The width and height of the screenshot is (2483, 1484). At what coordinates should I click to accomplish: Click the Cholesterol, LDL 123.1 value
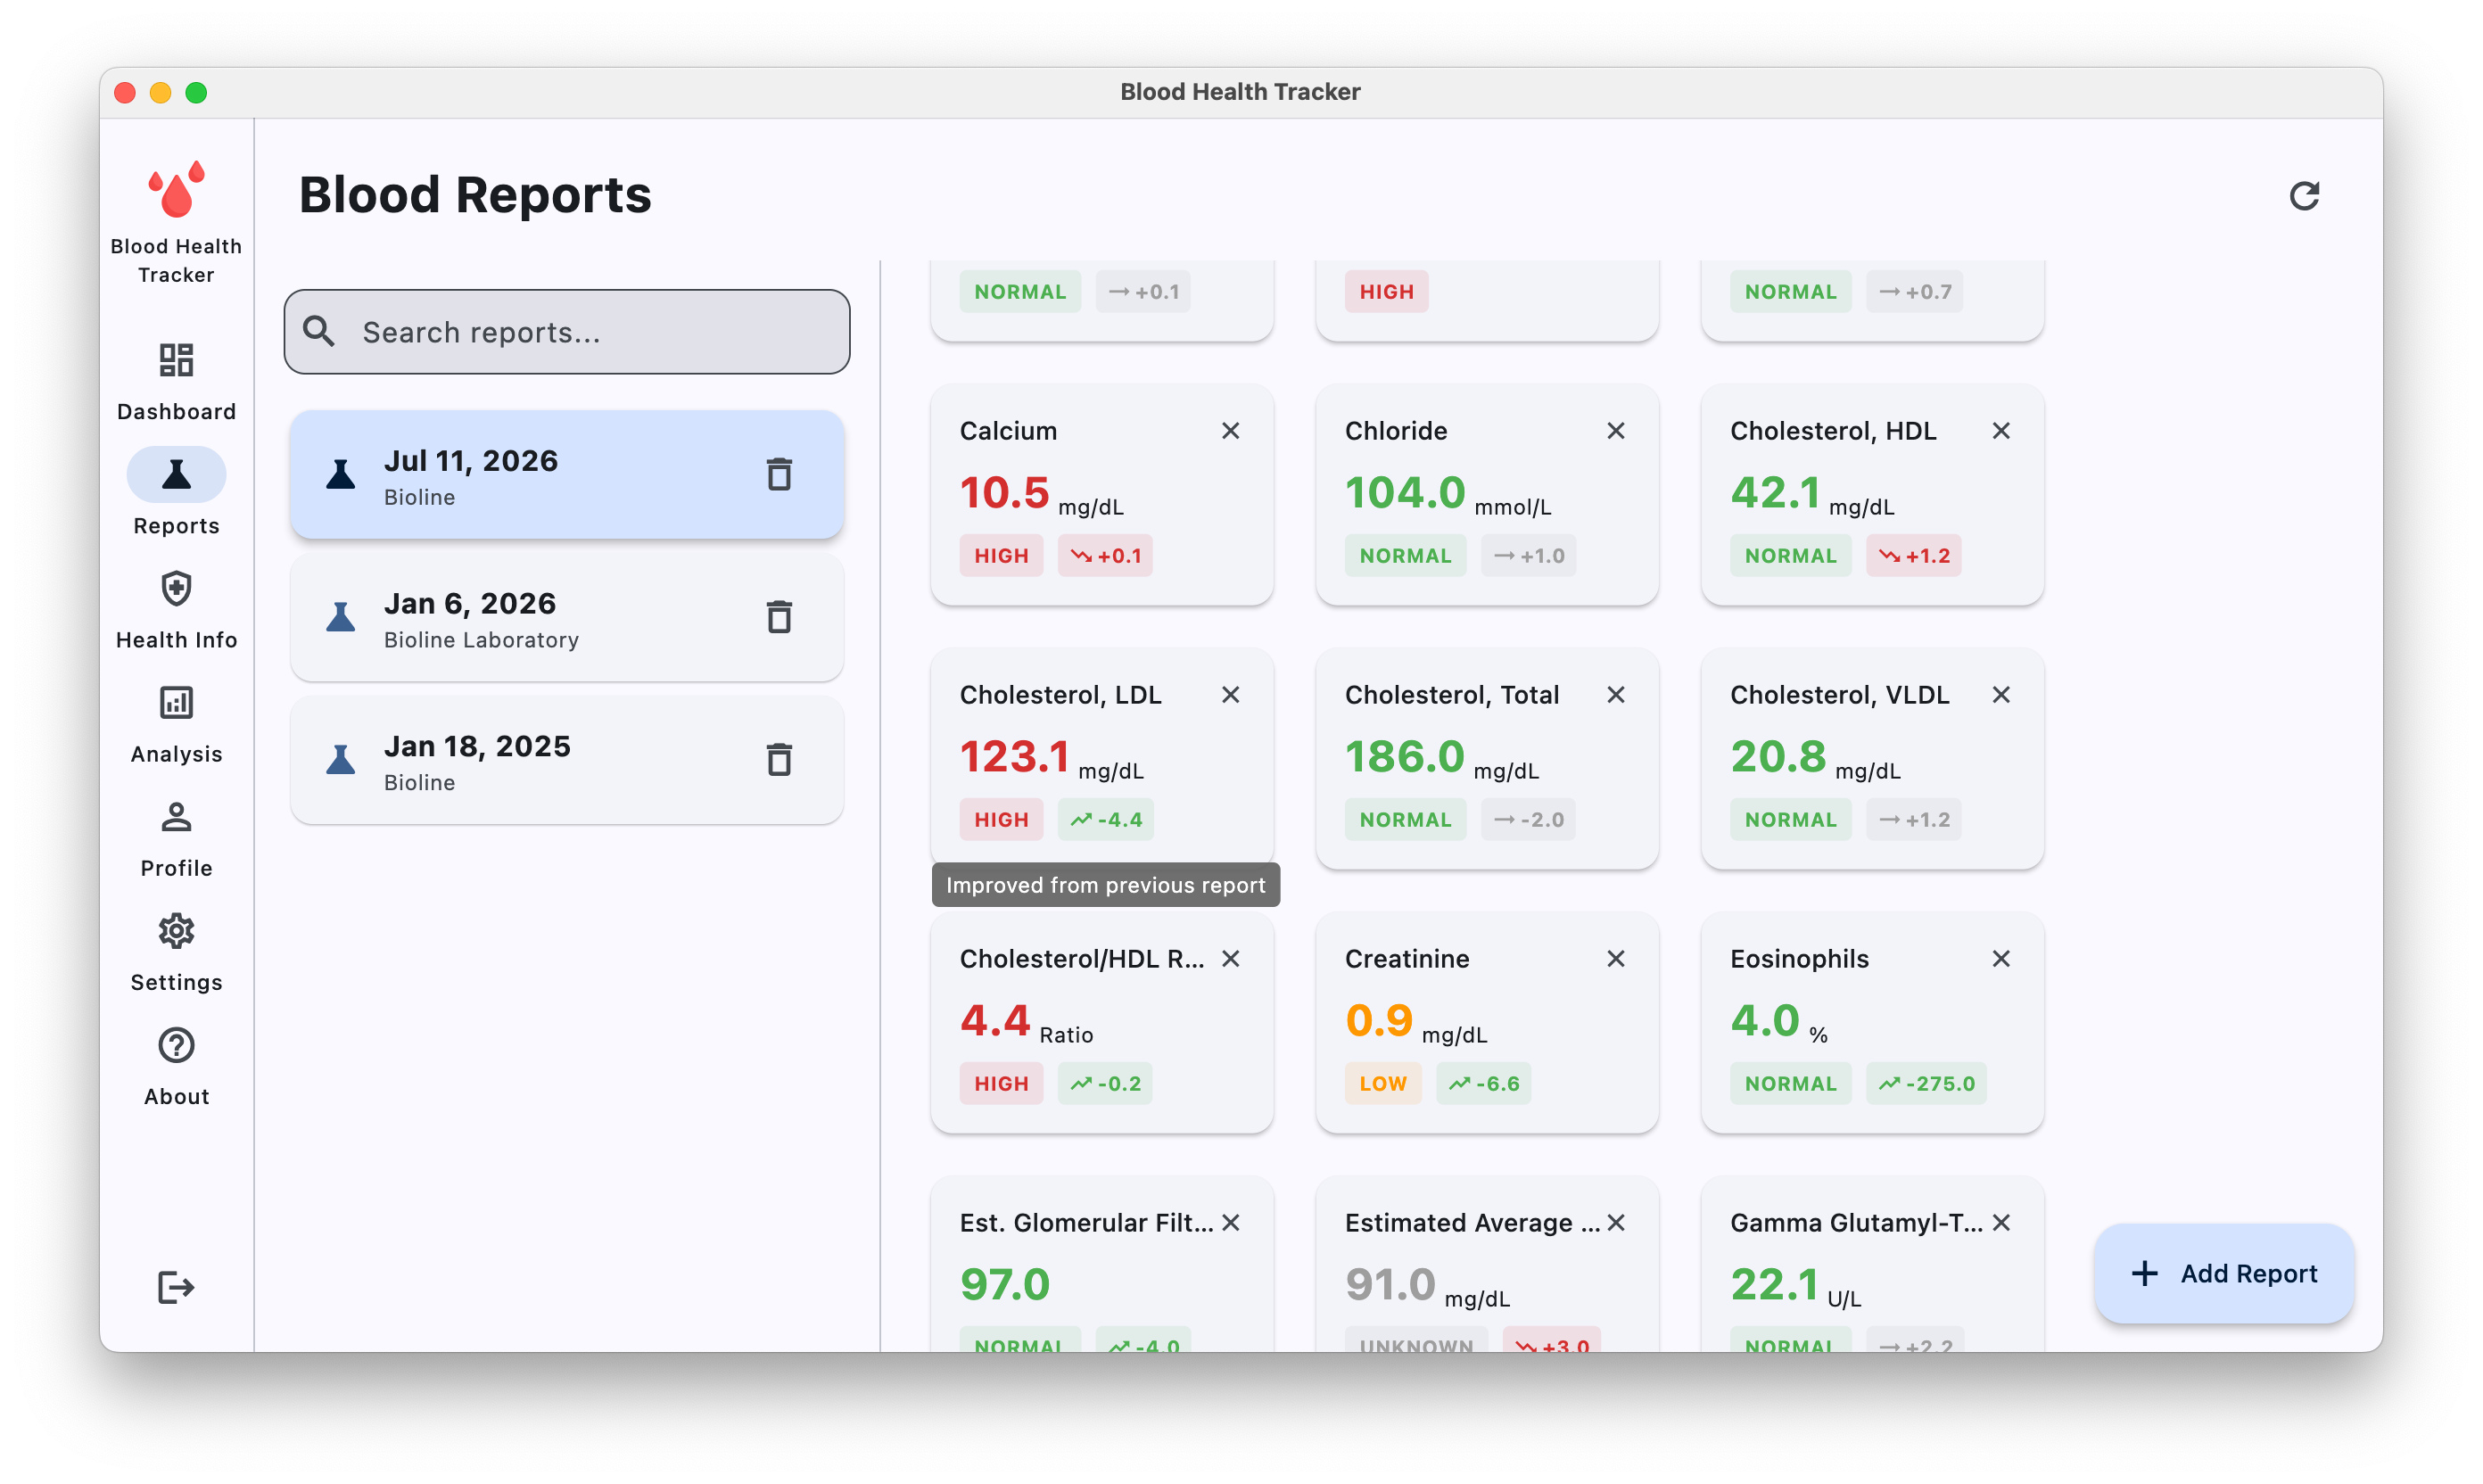pyautogui.click(x=1014, y=757)
